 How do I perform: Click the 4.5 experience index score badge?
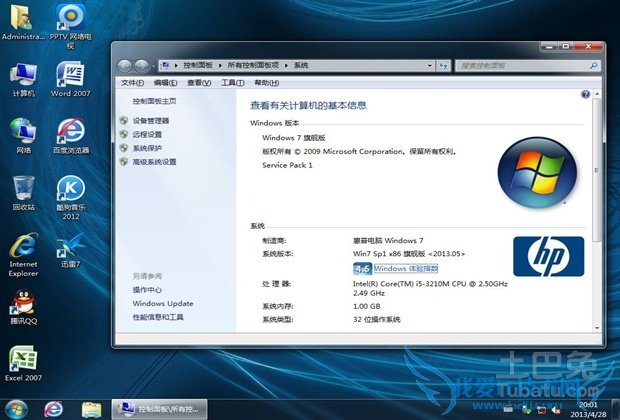coord(362,269)
